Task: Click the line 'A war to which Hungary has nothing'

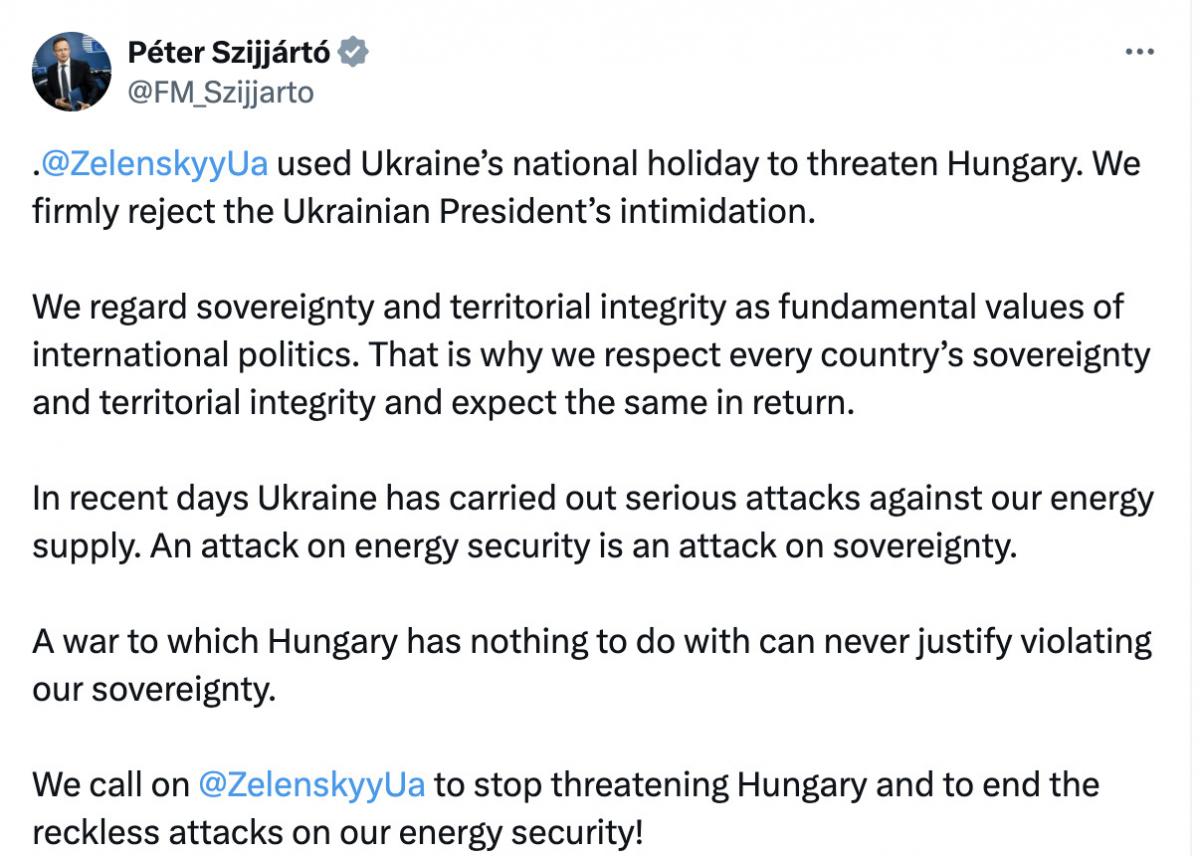Action: [x=592, y=640]
